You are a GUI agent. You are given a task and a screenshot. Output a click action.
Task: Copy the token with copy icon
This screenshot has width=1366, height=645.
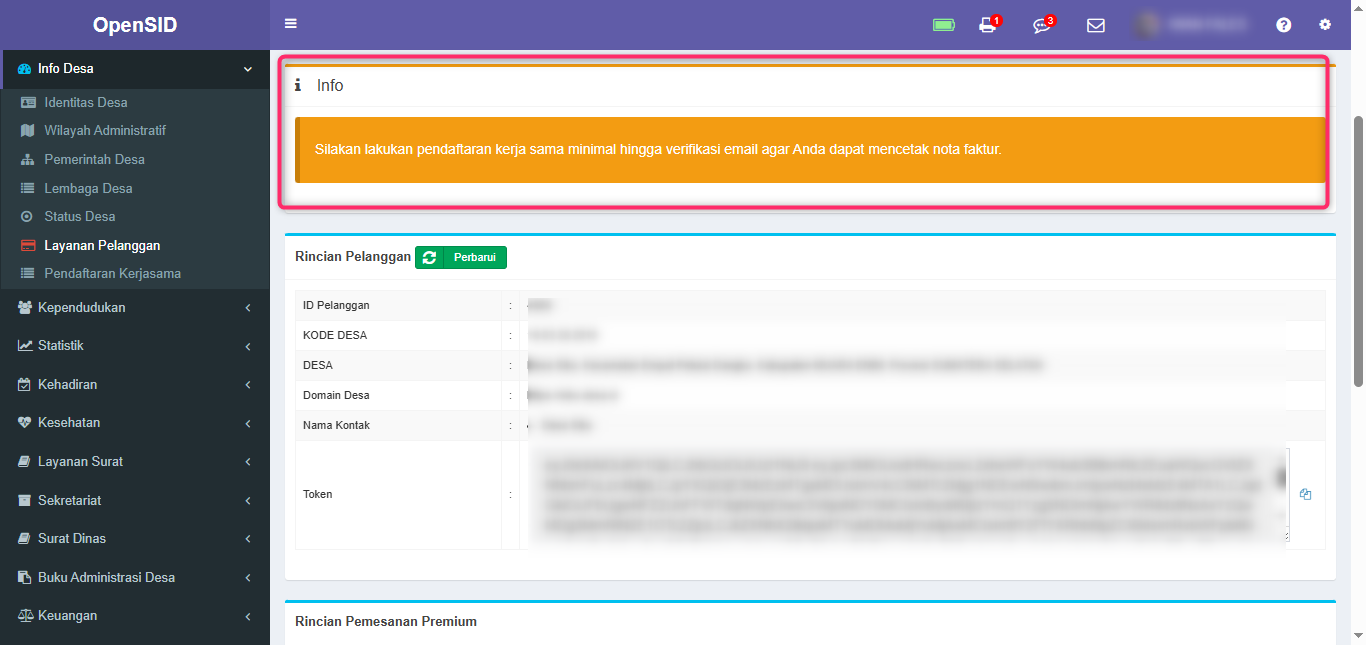pos(1305,494)
